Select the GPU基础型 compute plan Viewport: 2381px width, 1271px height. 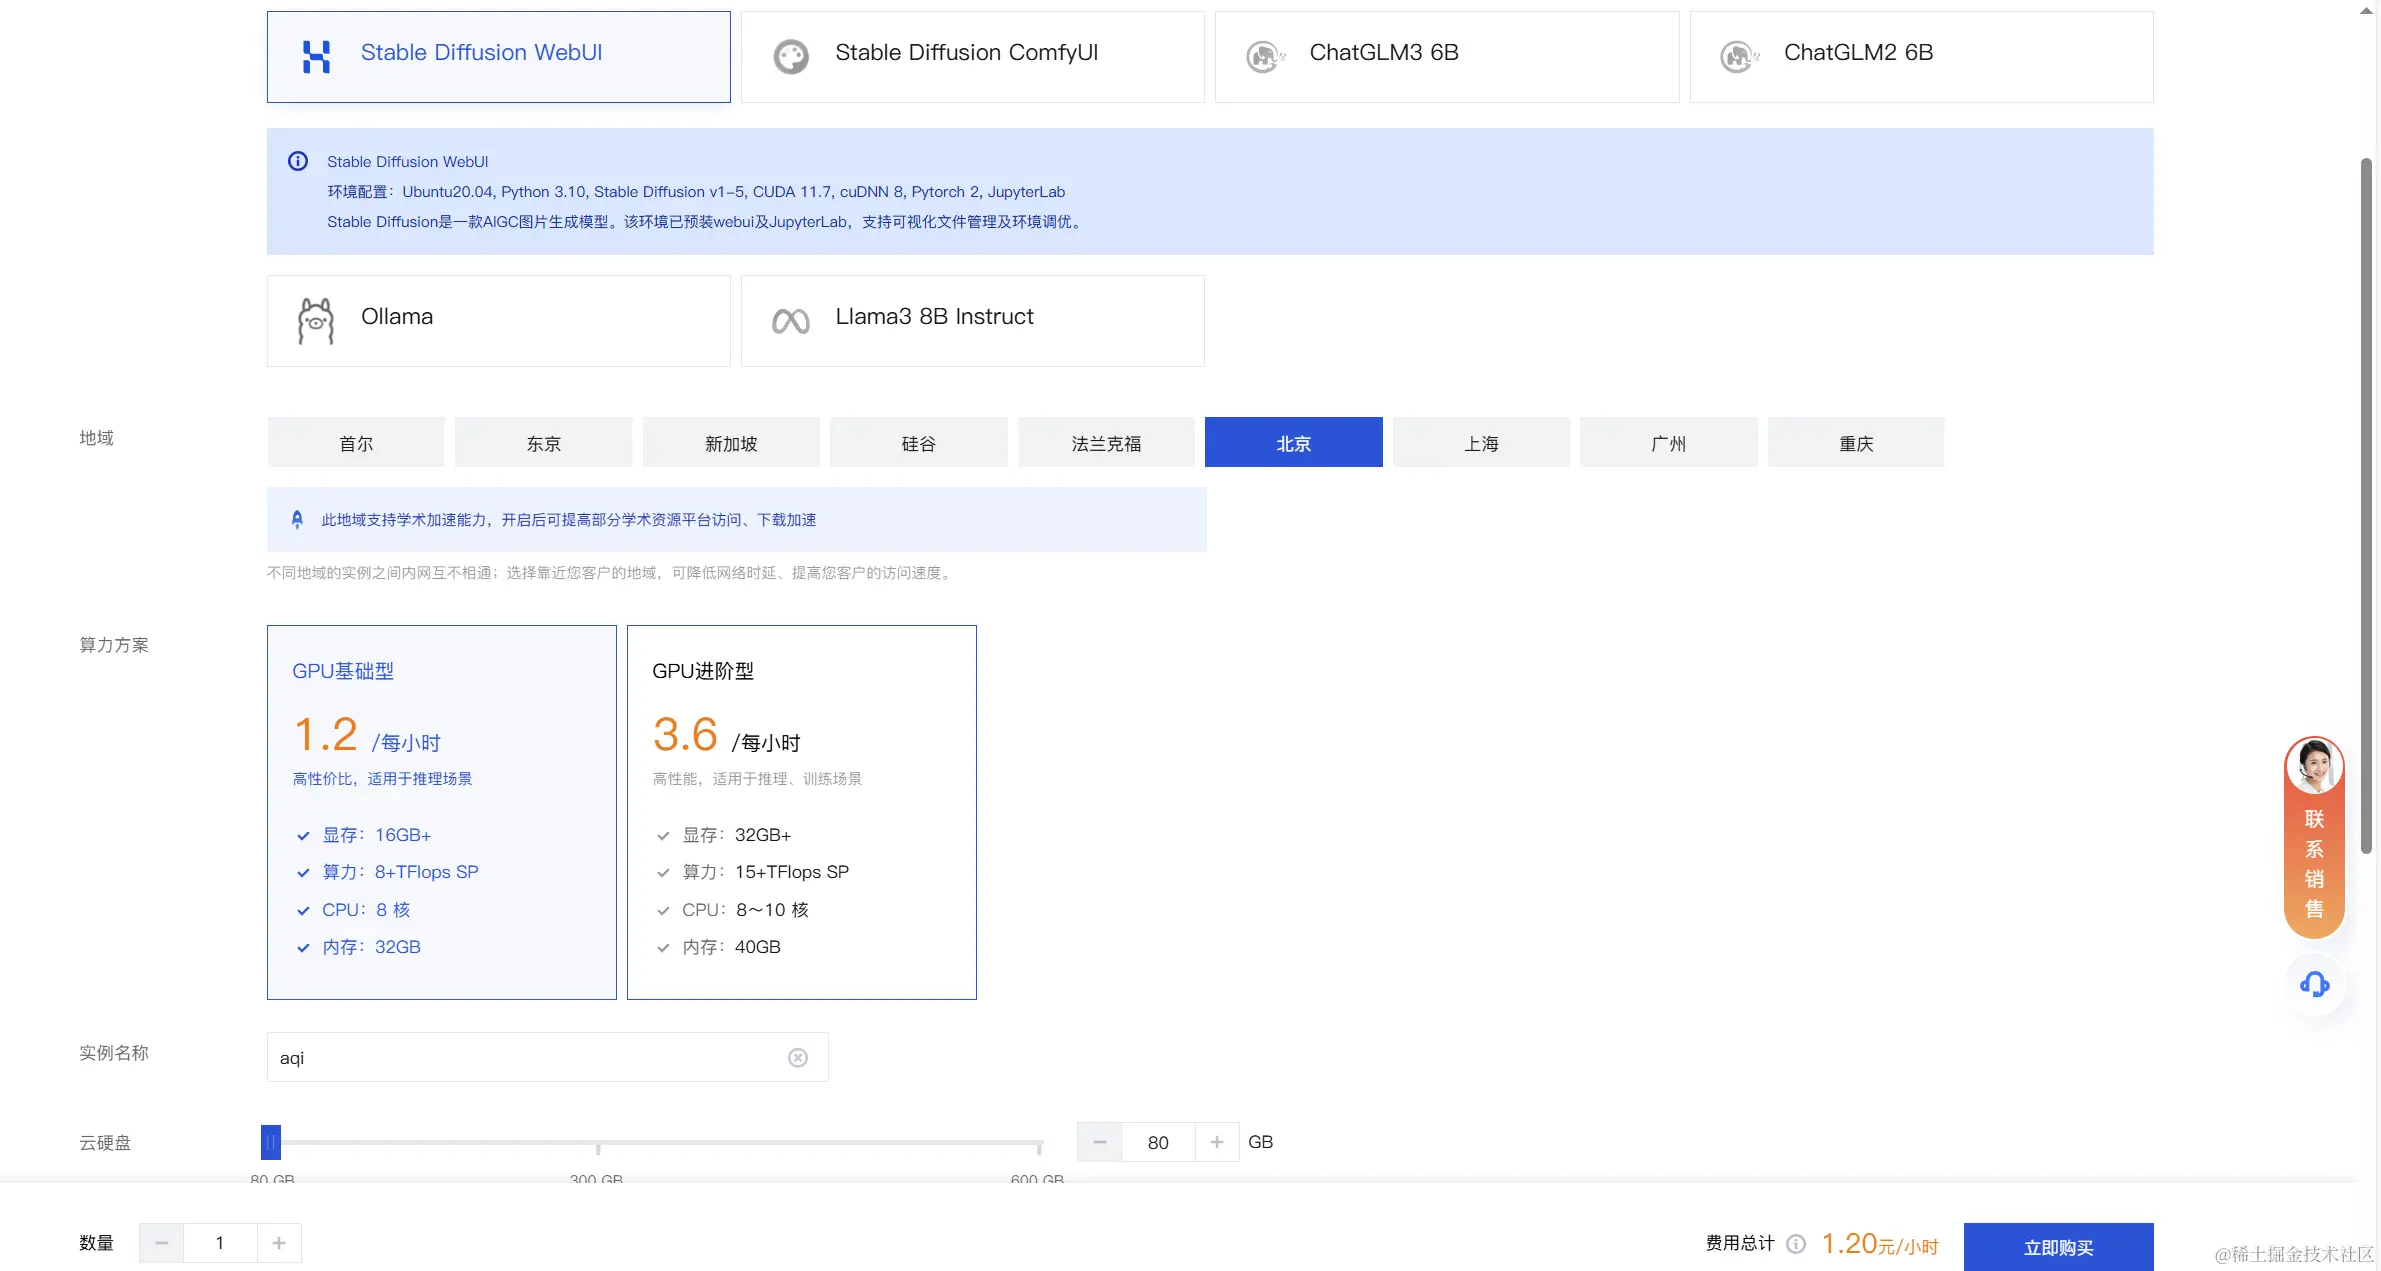click(441, 811)
